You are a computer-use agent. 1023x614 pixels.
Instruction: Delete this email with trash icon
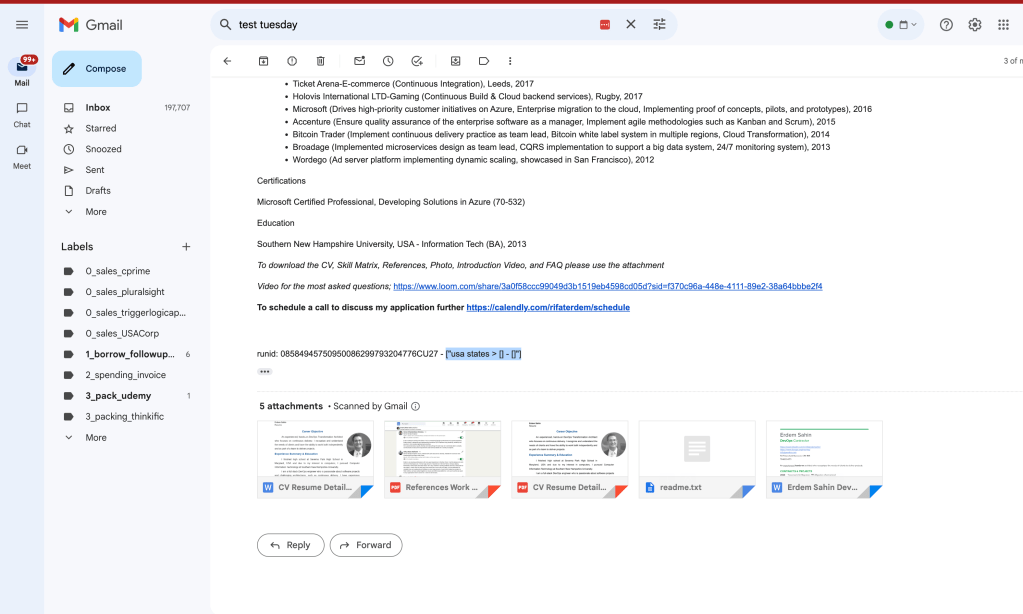[320, 61]
